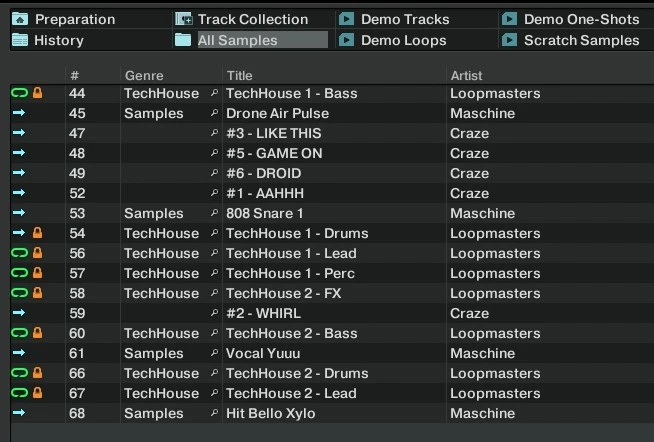Toggle the lock on TechHouse 2 - Lead
Screen dimensions: 654x442
[x=37, y=393]
